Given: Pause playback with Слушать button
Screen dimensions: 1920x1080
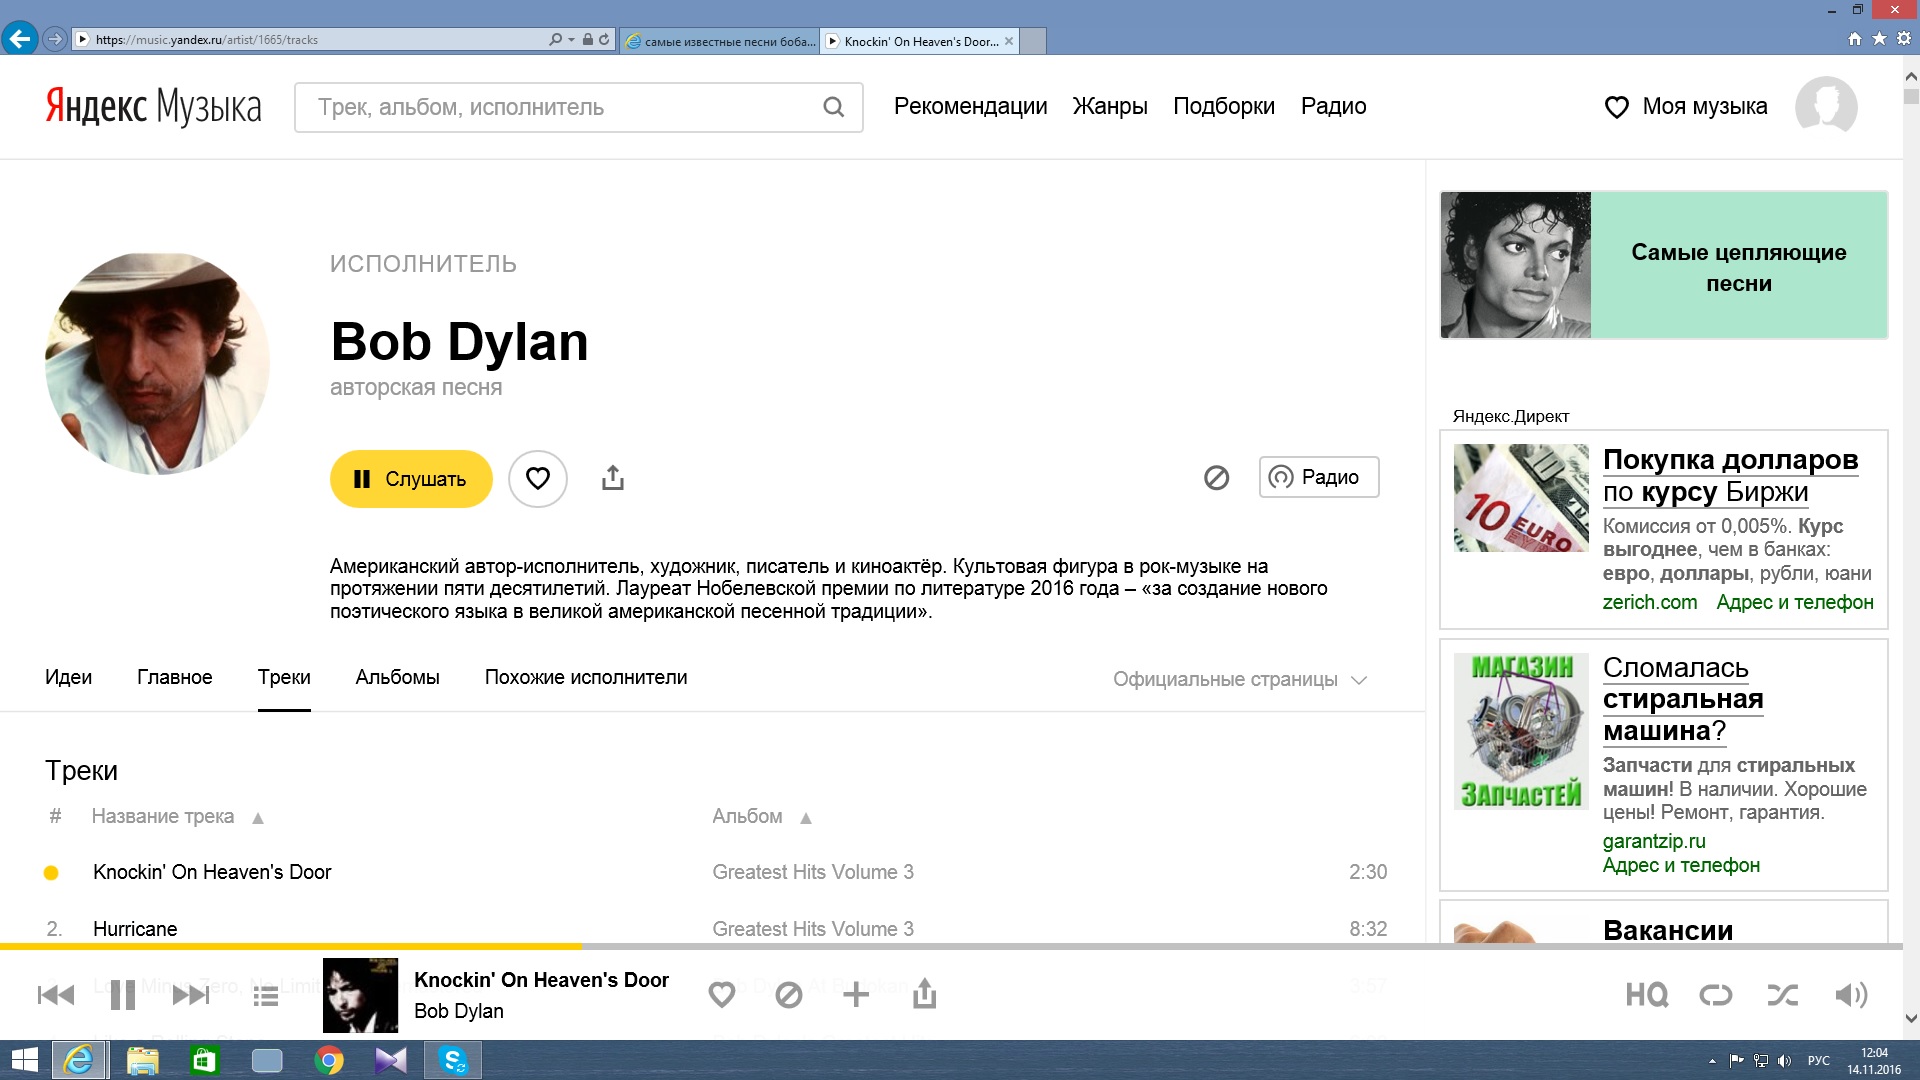Looking at the screenshot, I should pyautogui.click(x=411, y=479).
